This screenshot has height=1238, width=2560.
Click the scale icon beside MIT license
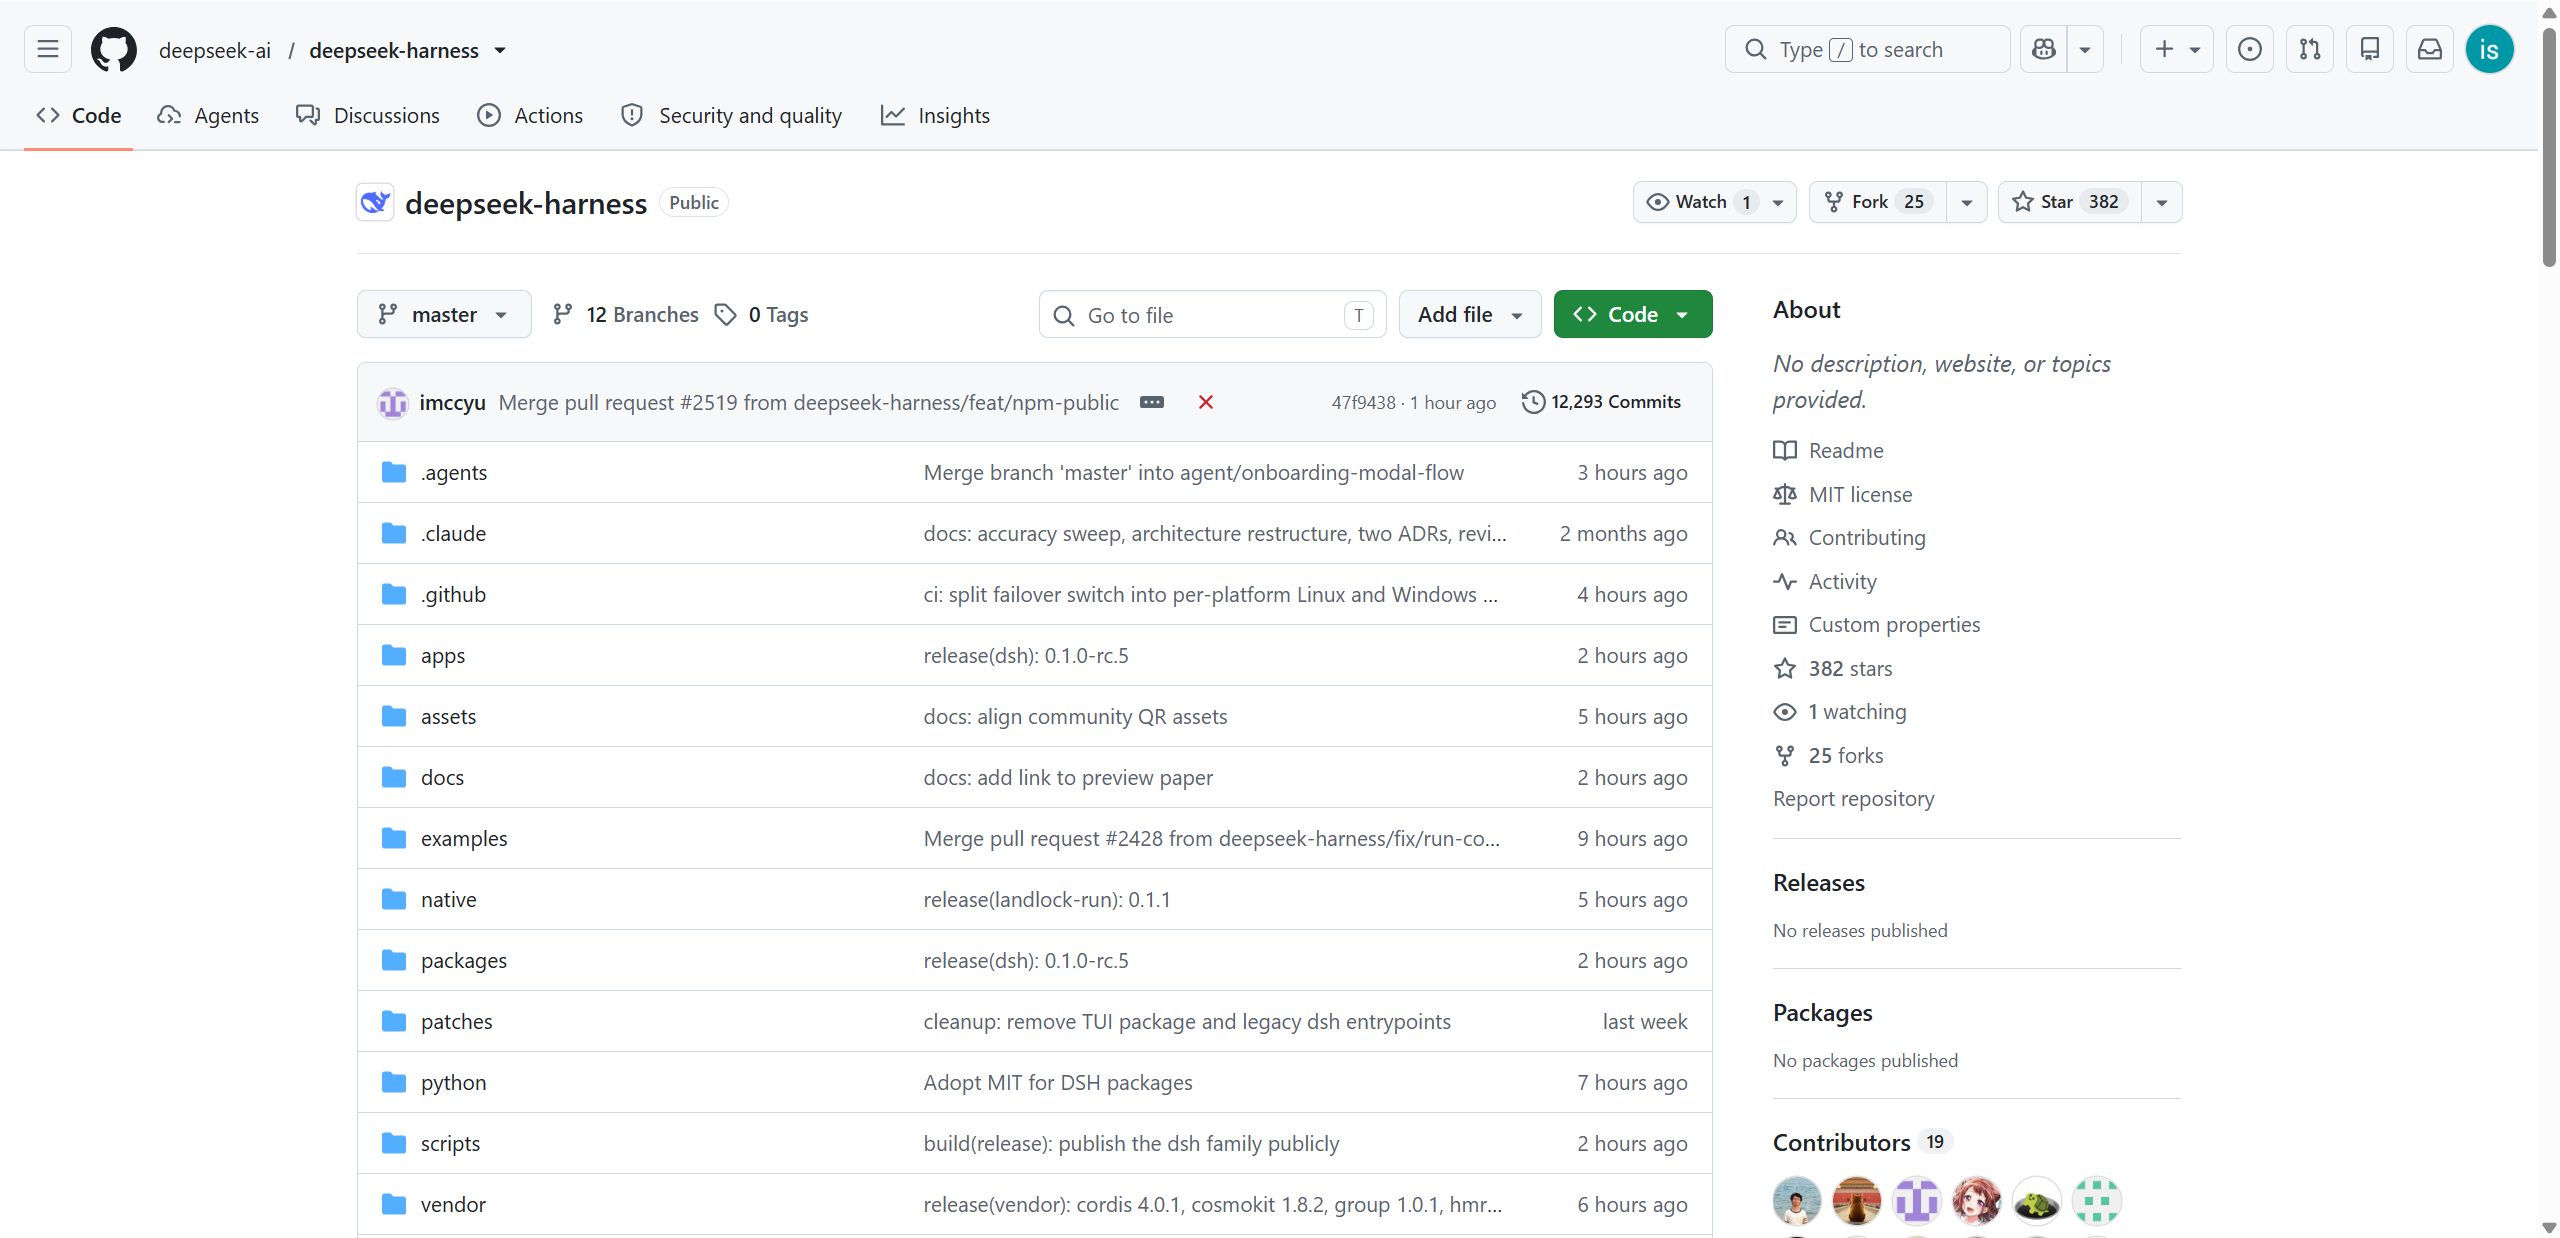pos(1785,494)
